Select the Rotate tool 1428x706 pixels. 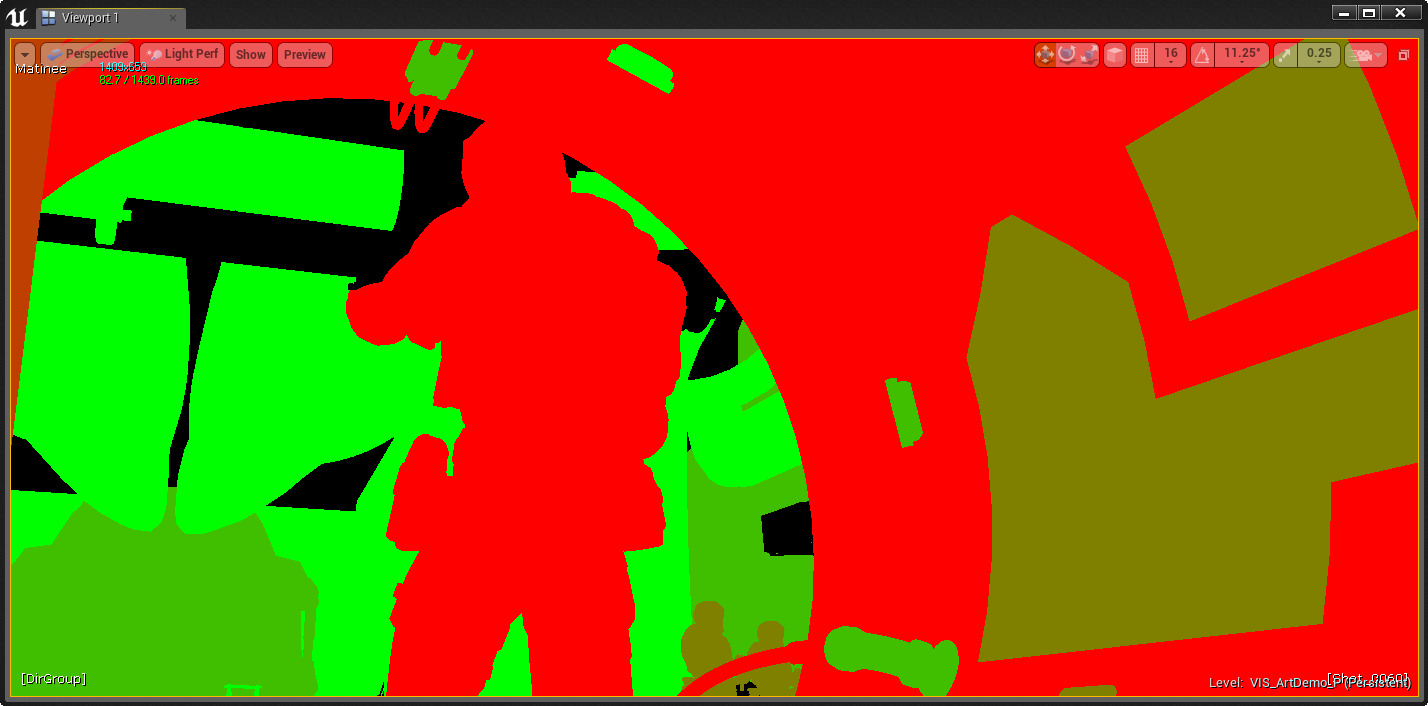click(x=1067, y=55)
